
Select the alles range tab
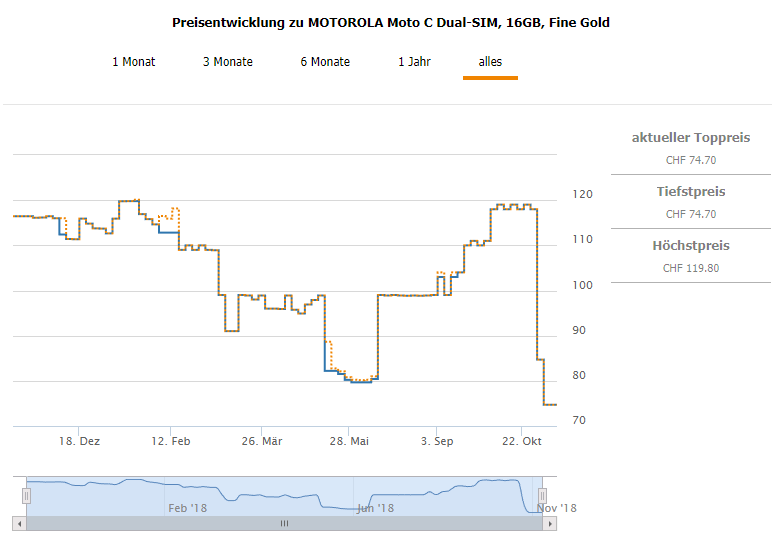(490, 62)
